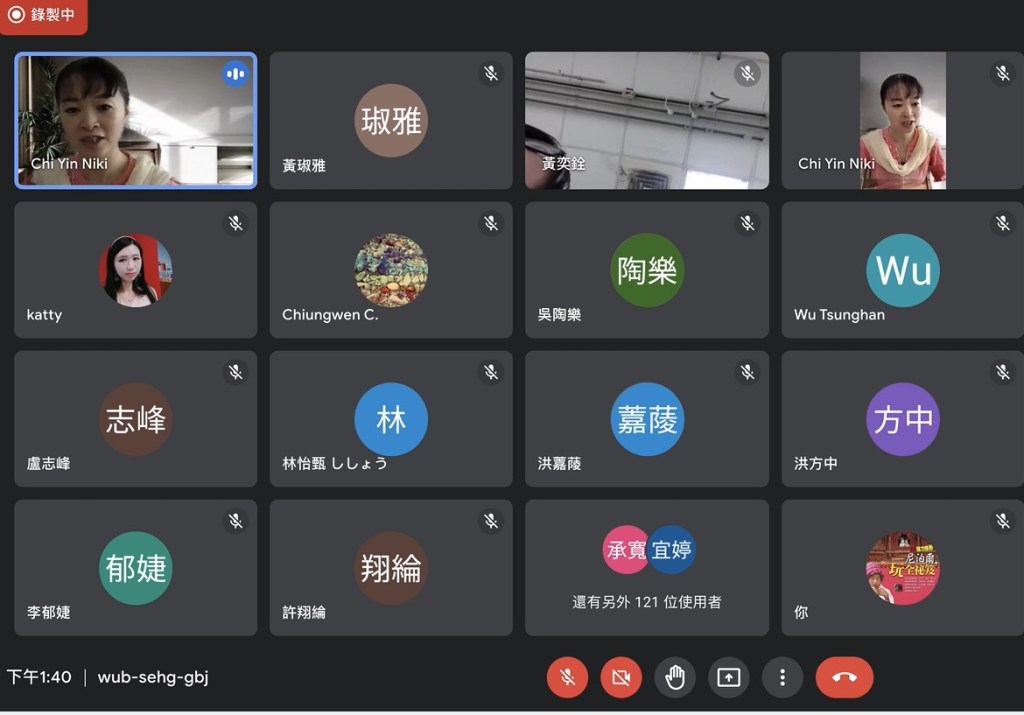Image resolution: width=1024 pixels, height=715 pixels.
Task: Select the Chiungwen C. participant tile
Action: pos(391,270)
